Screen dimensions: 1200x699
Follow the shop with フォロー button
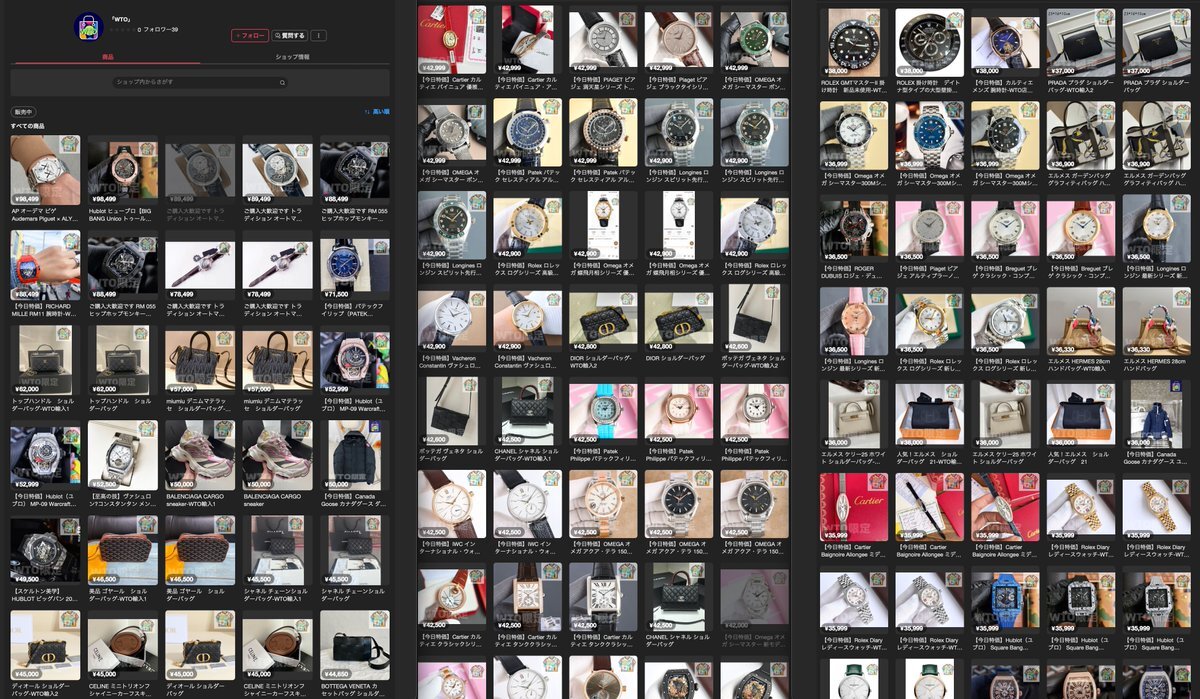tap(250, 35)
